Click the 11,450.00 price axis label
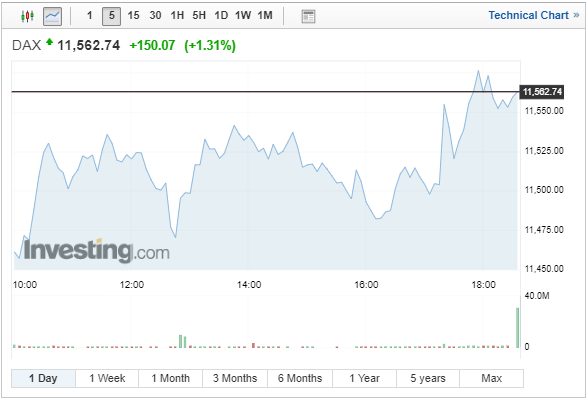588x400 pixels. click(544, 269)
